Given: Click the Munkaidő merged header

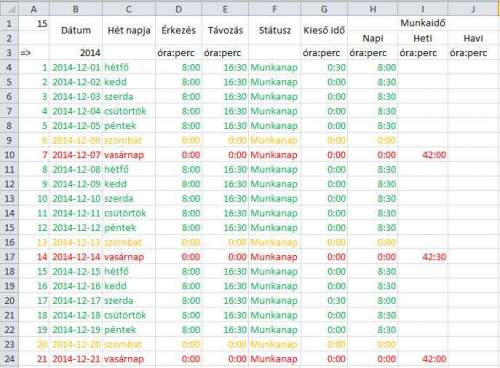Looking at the screenshot, I should 423,23.
